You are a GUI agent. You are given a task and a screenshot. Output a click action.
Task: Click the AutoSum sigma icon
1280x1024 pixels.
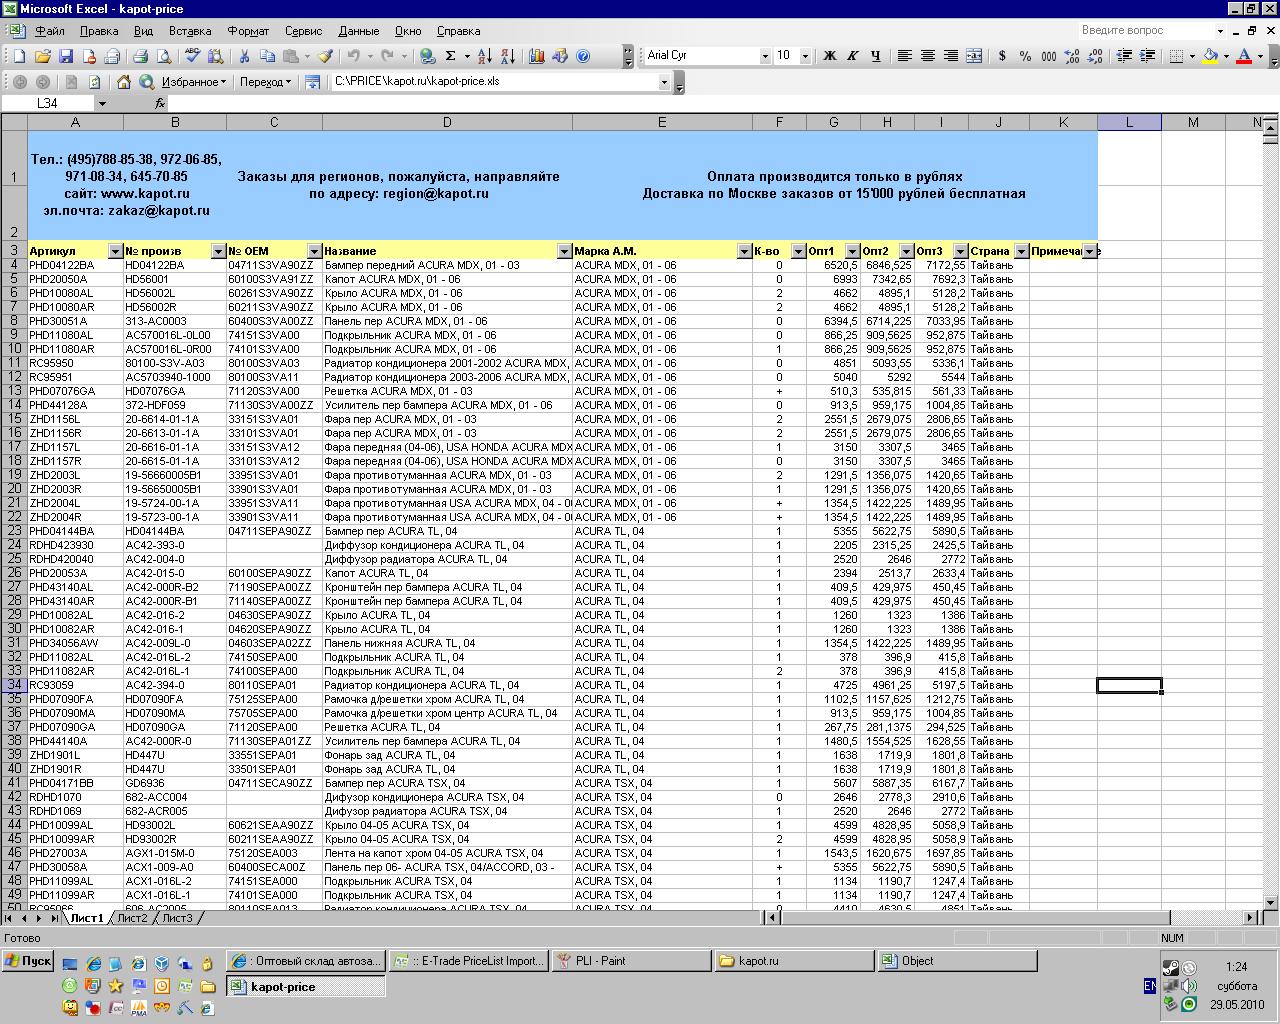coord(451,56)
